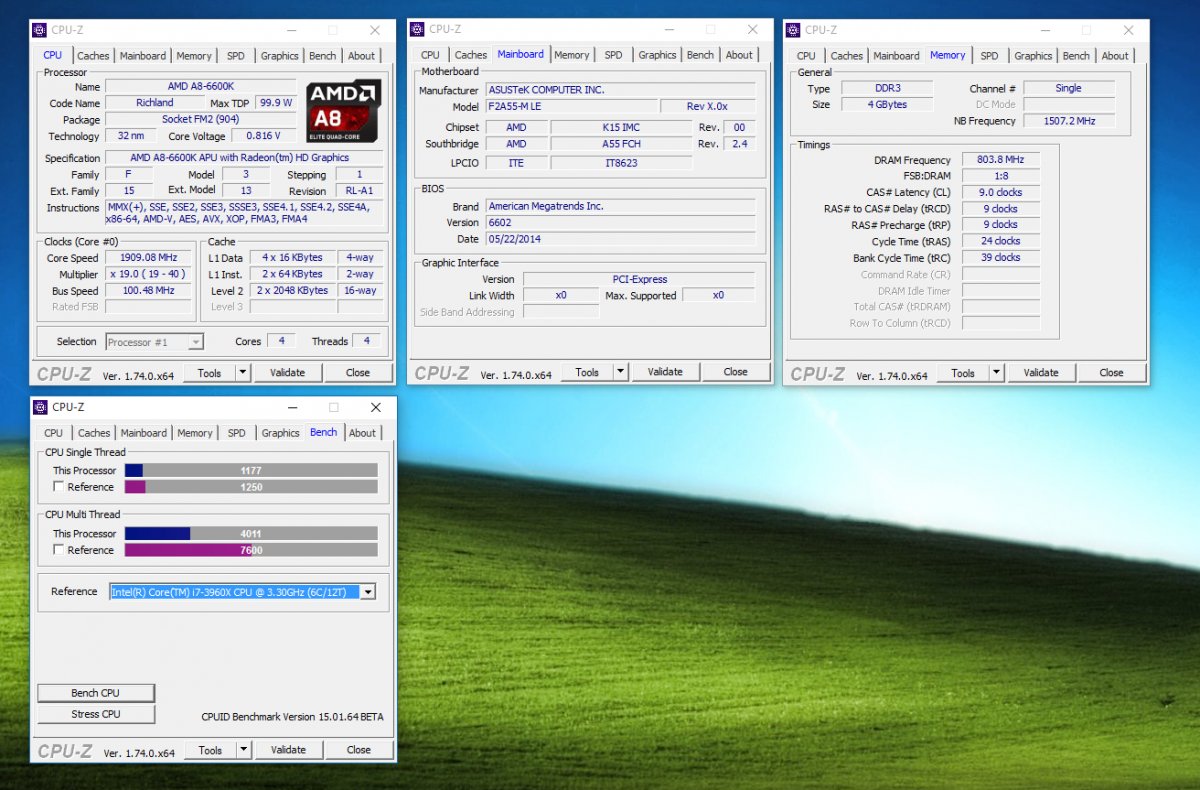Screen dimensions: 1200x790
Task: Click the AMD A8 logo image
Action: point(343,110)
